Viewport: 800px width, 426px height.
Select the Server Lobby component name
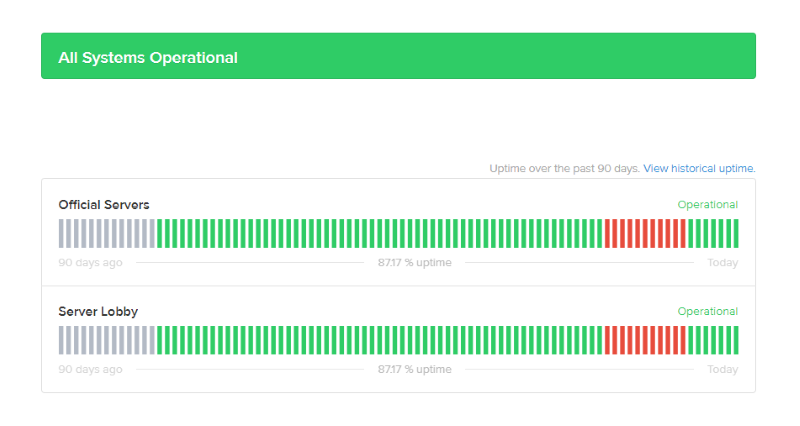(x=98, y=311)
